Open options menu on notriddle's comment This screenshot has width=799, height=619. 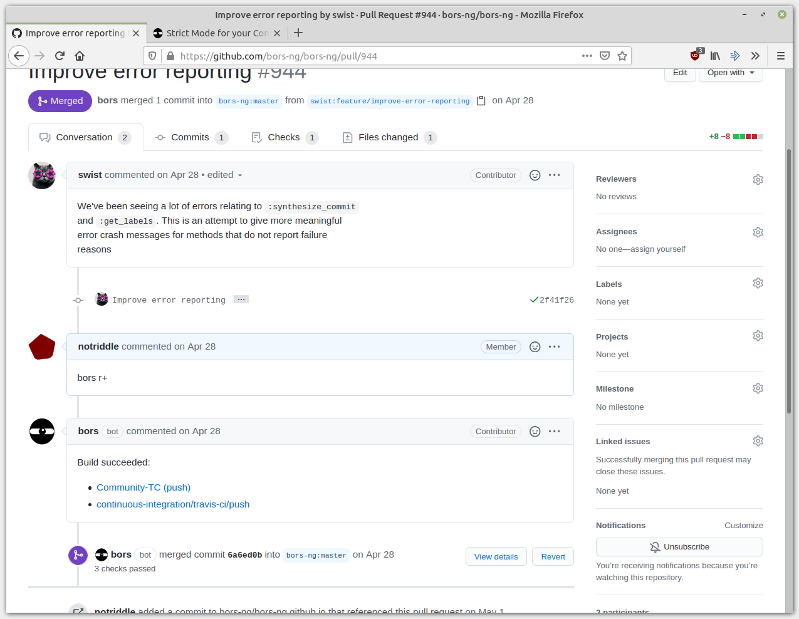[554, 346]
